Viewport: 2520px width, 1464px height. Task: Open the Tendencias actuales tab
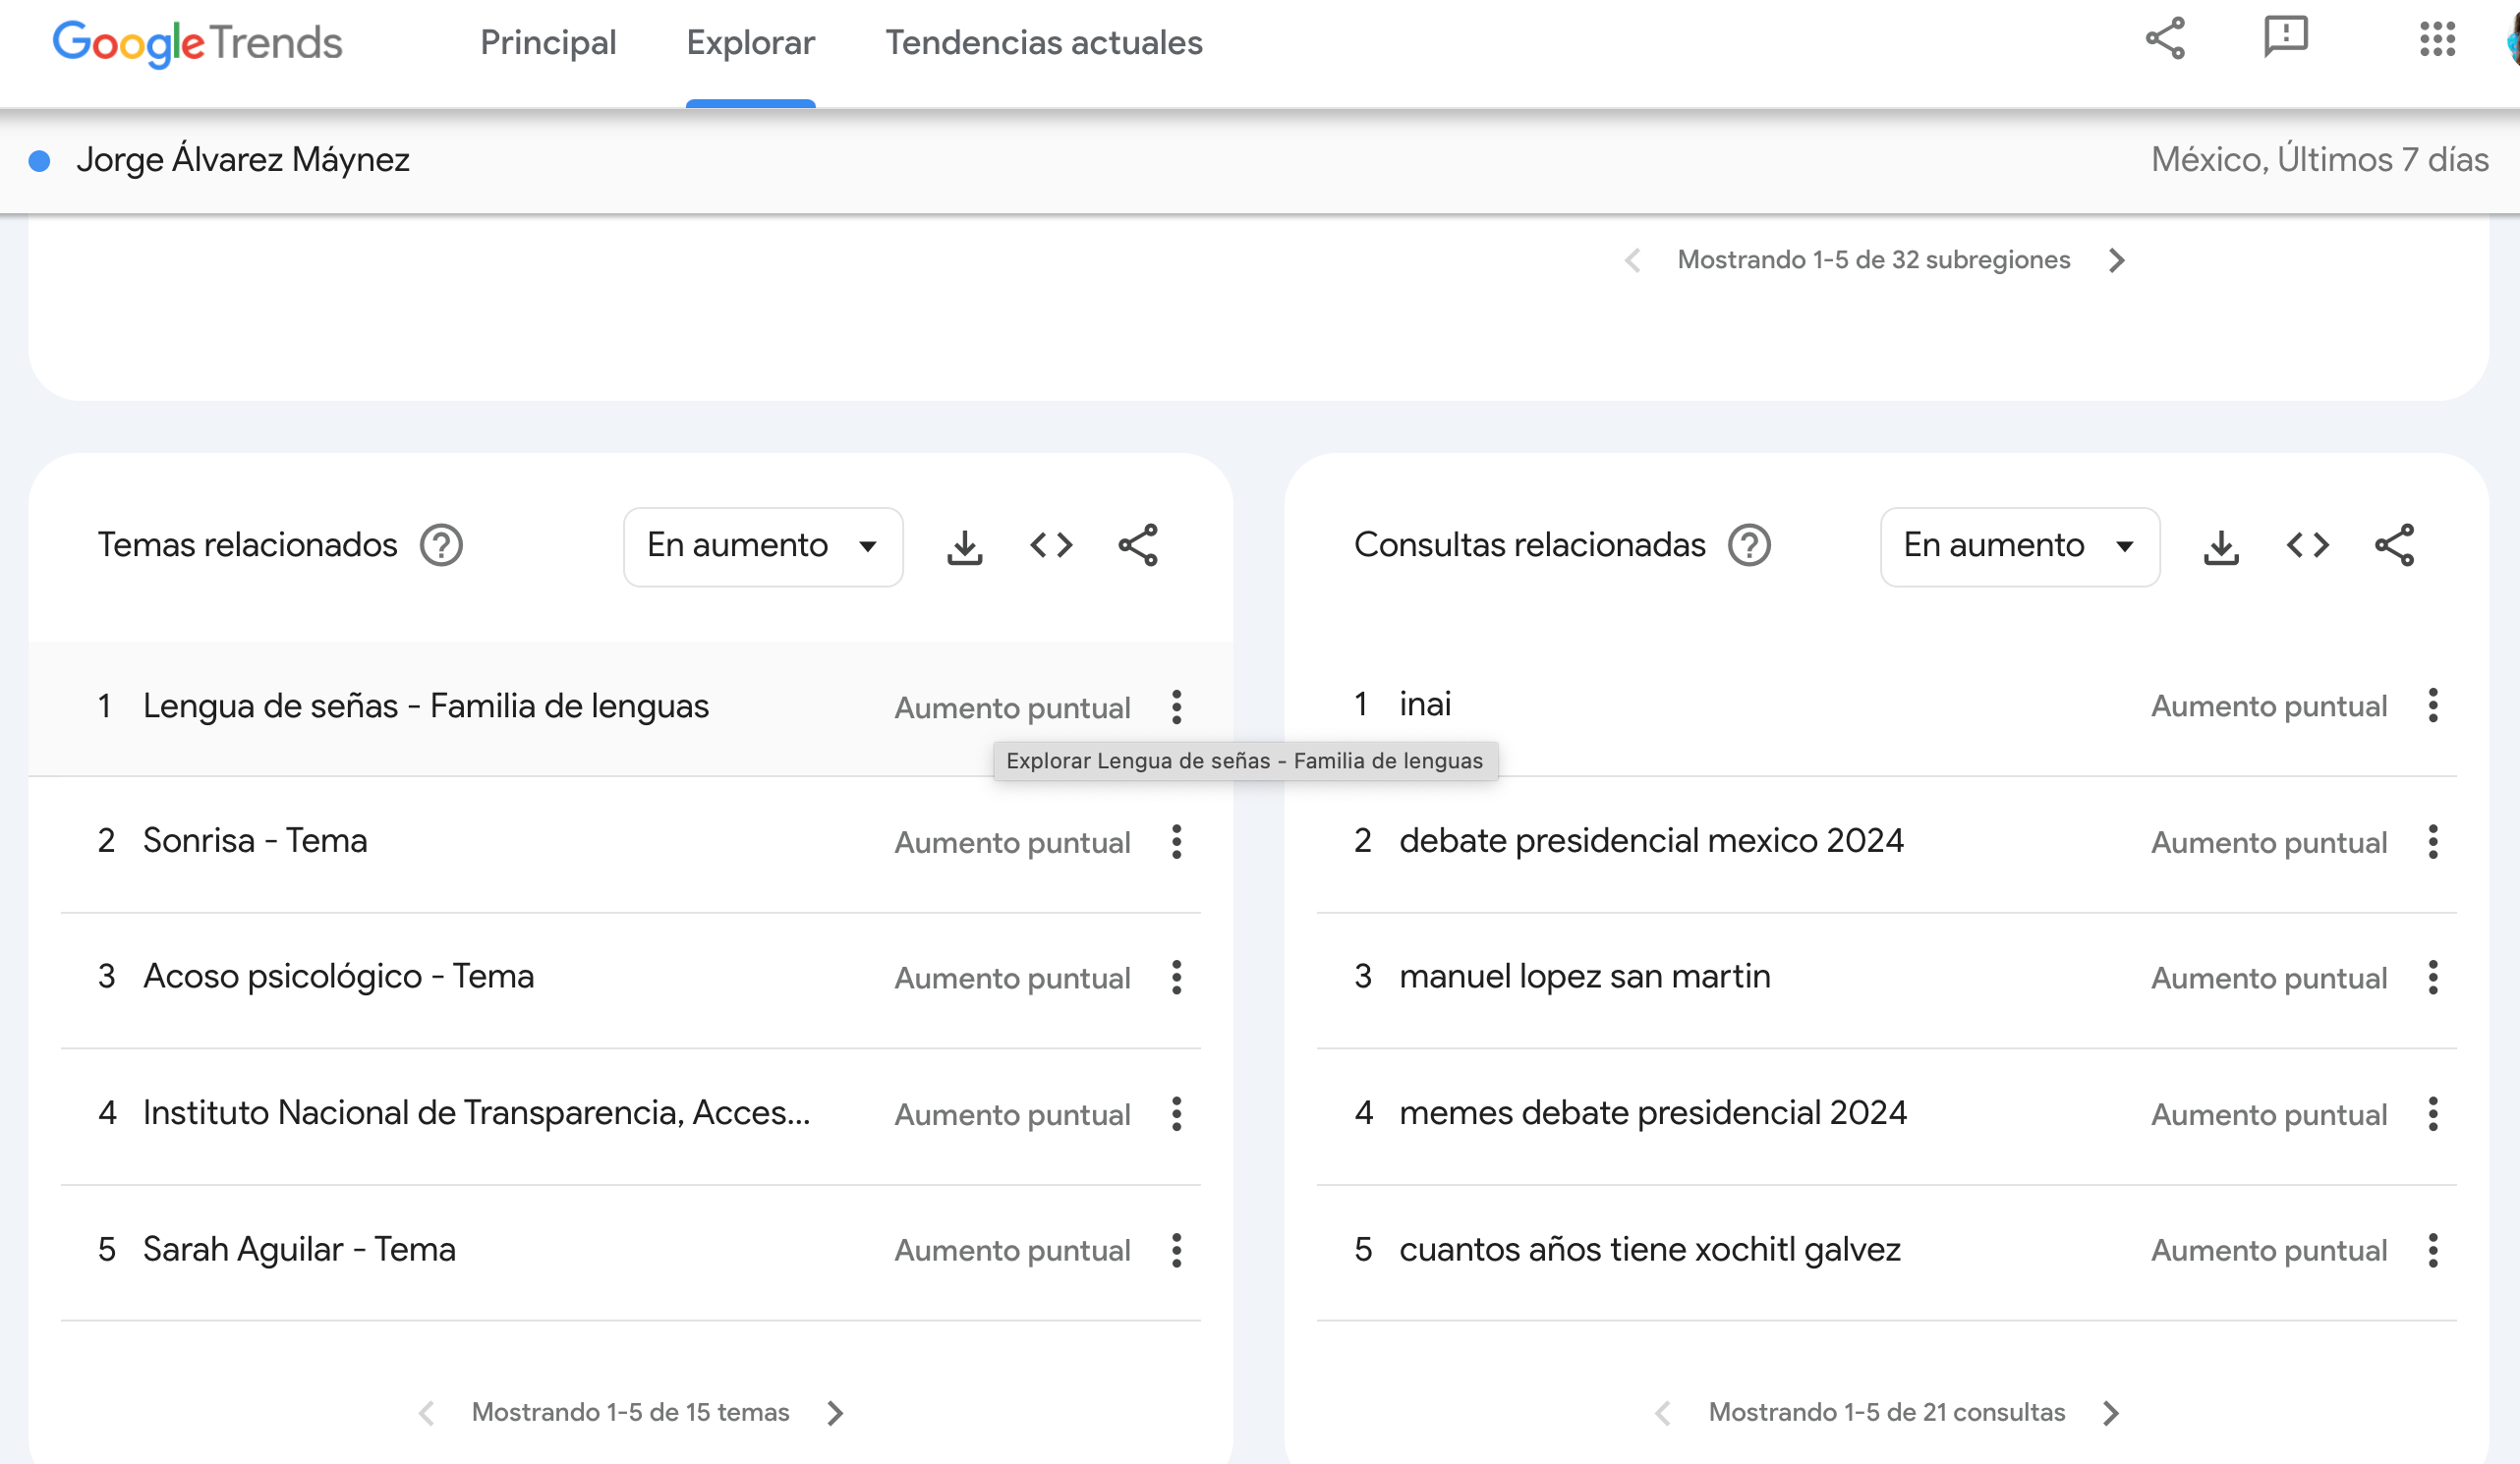coord(1043,43)
